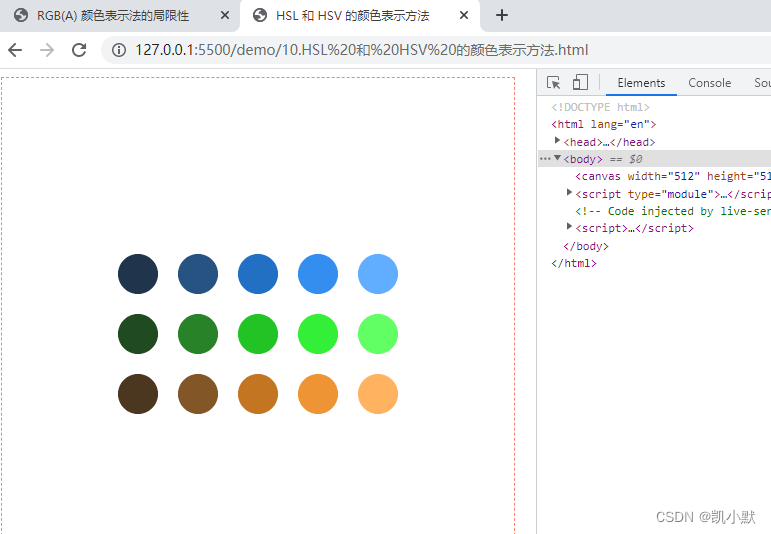The width and height of the screenshot is (771, 534).
Task: Click the bright blue fourth circle
Action: pos(318,274)
